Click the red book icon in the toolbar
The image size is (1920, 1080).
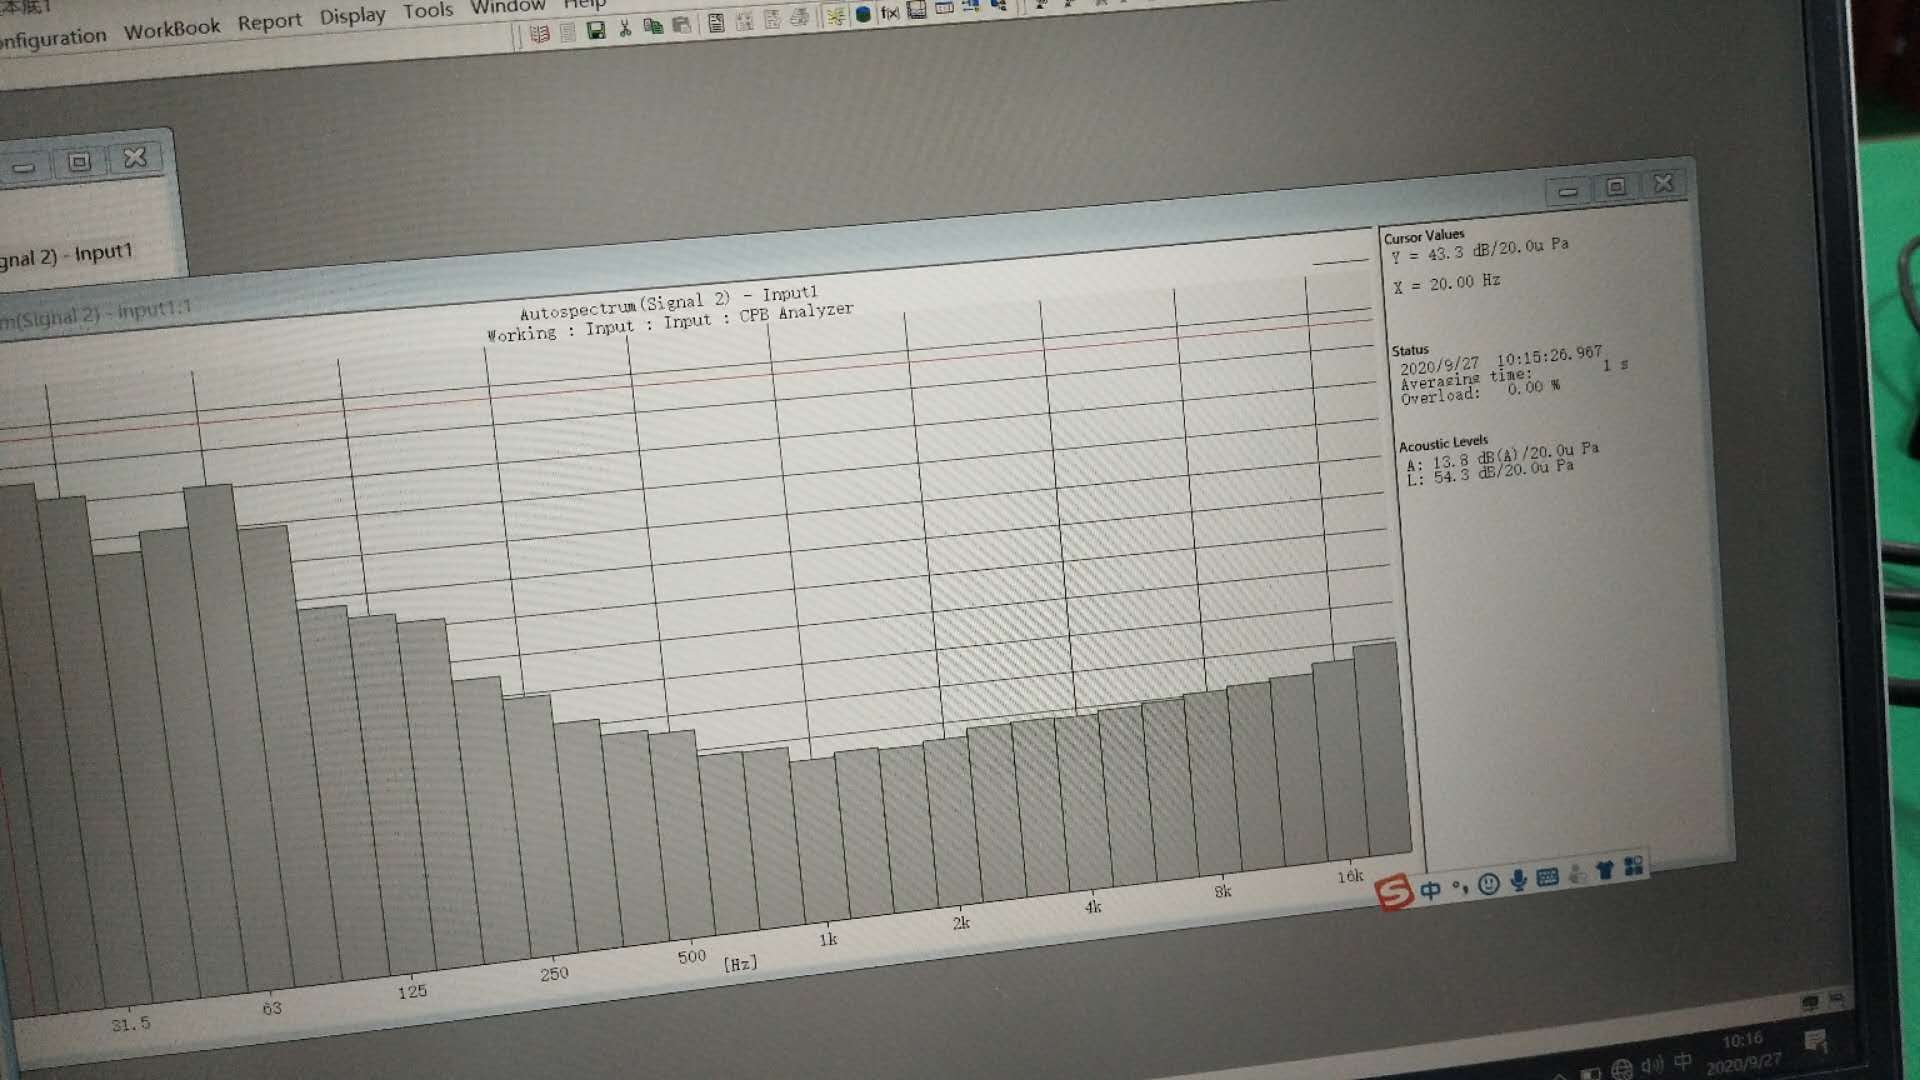[540, 34]
